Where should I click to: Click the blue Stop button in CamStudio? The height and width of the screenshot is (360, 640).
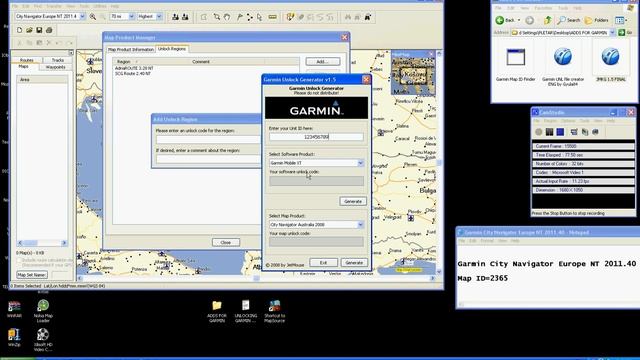[560, 131]
